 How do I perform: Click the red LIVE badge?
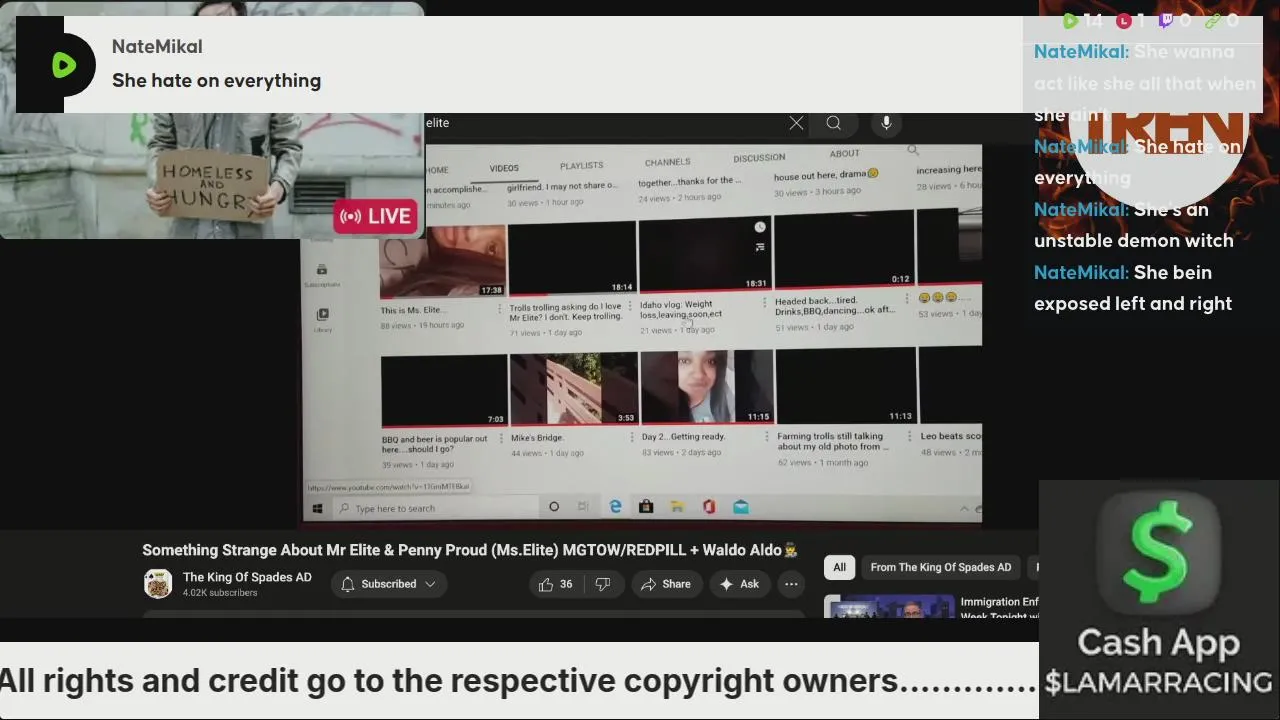[x=376, y=216]
